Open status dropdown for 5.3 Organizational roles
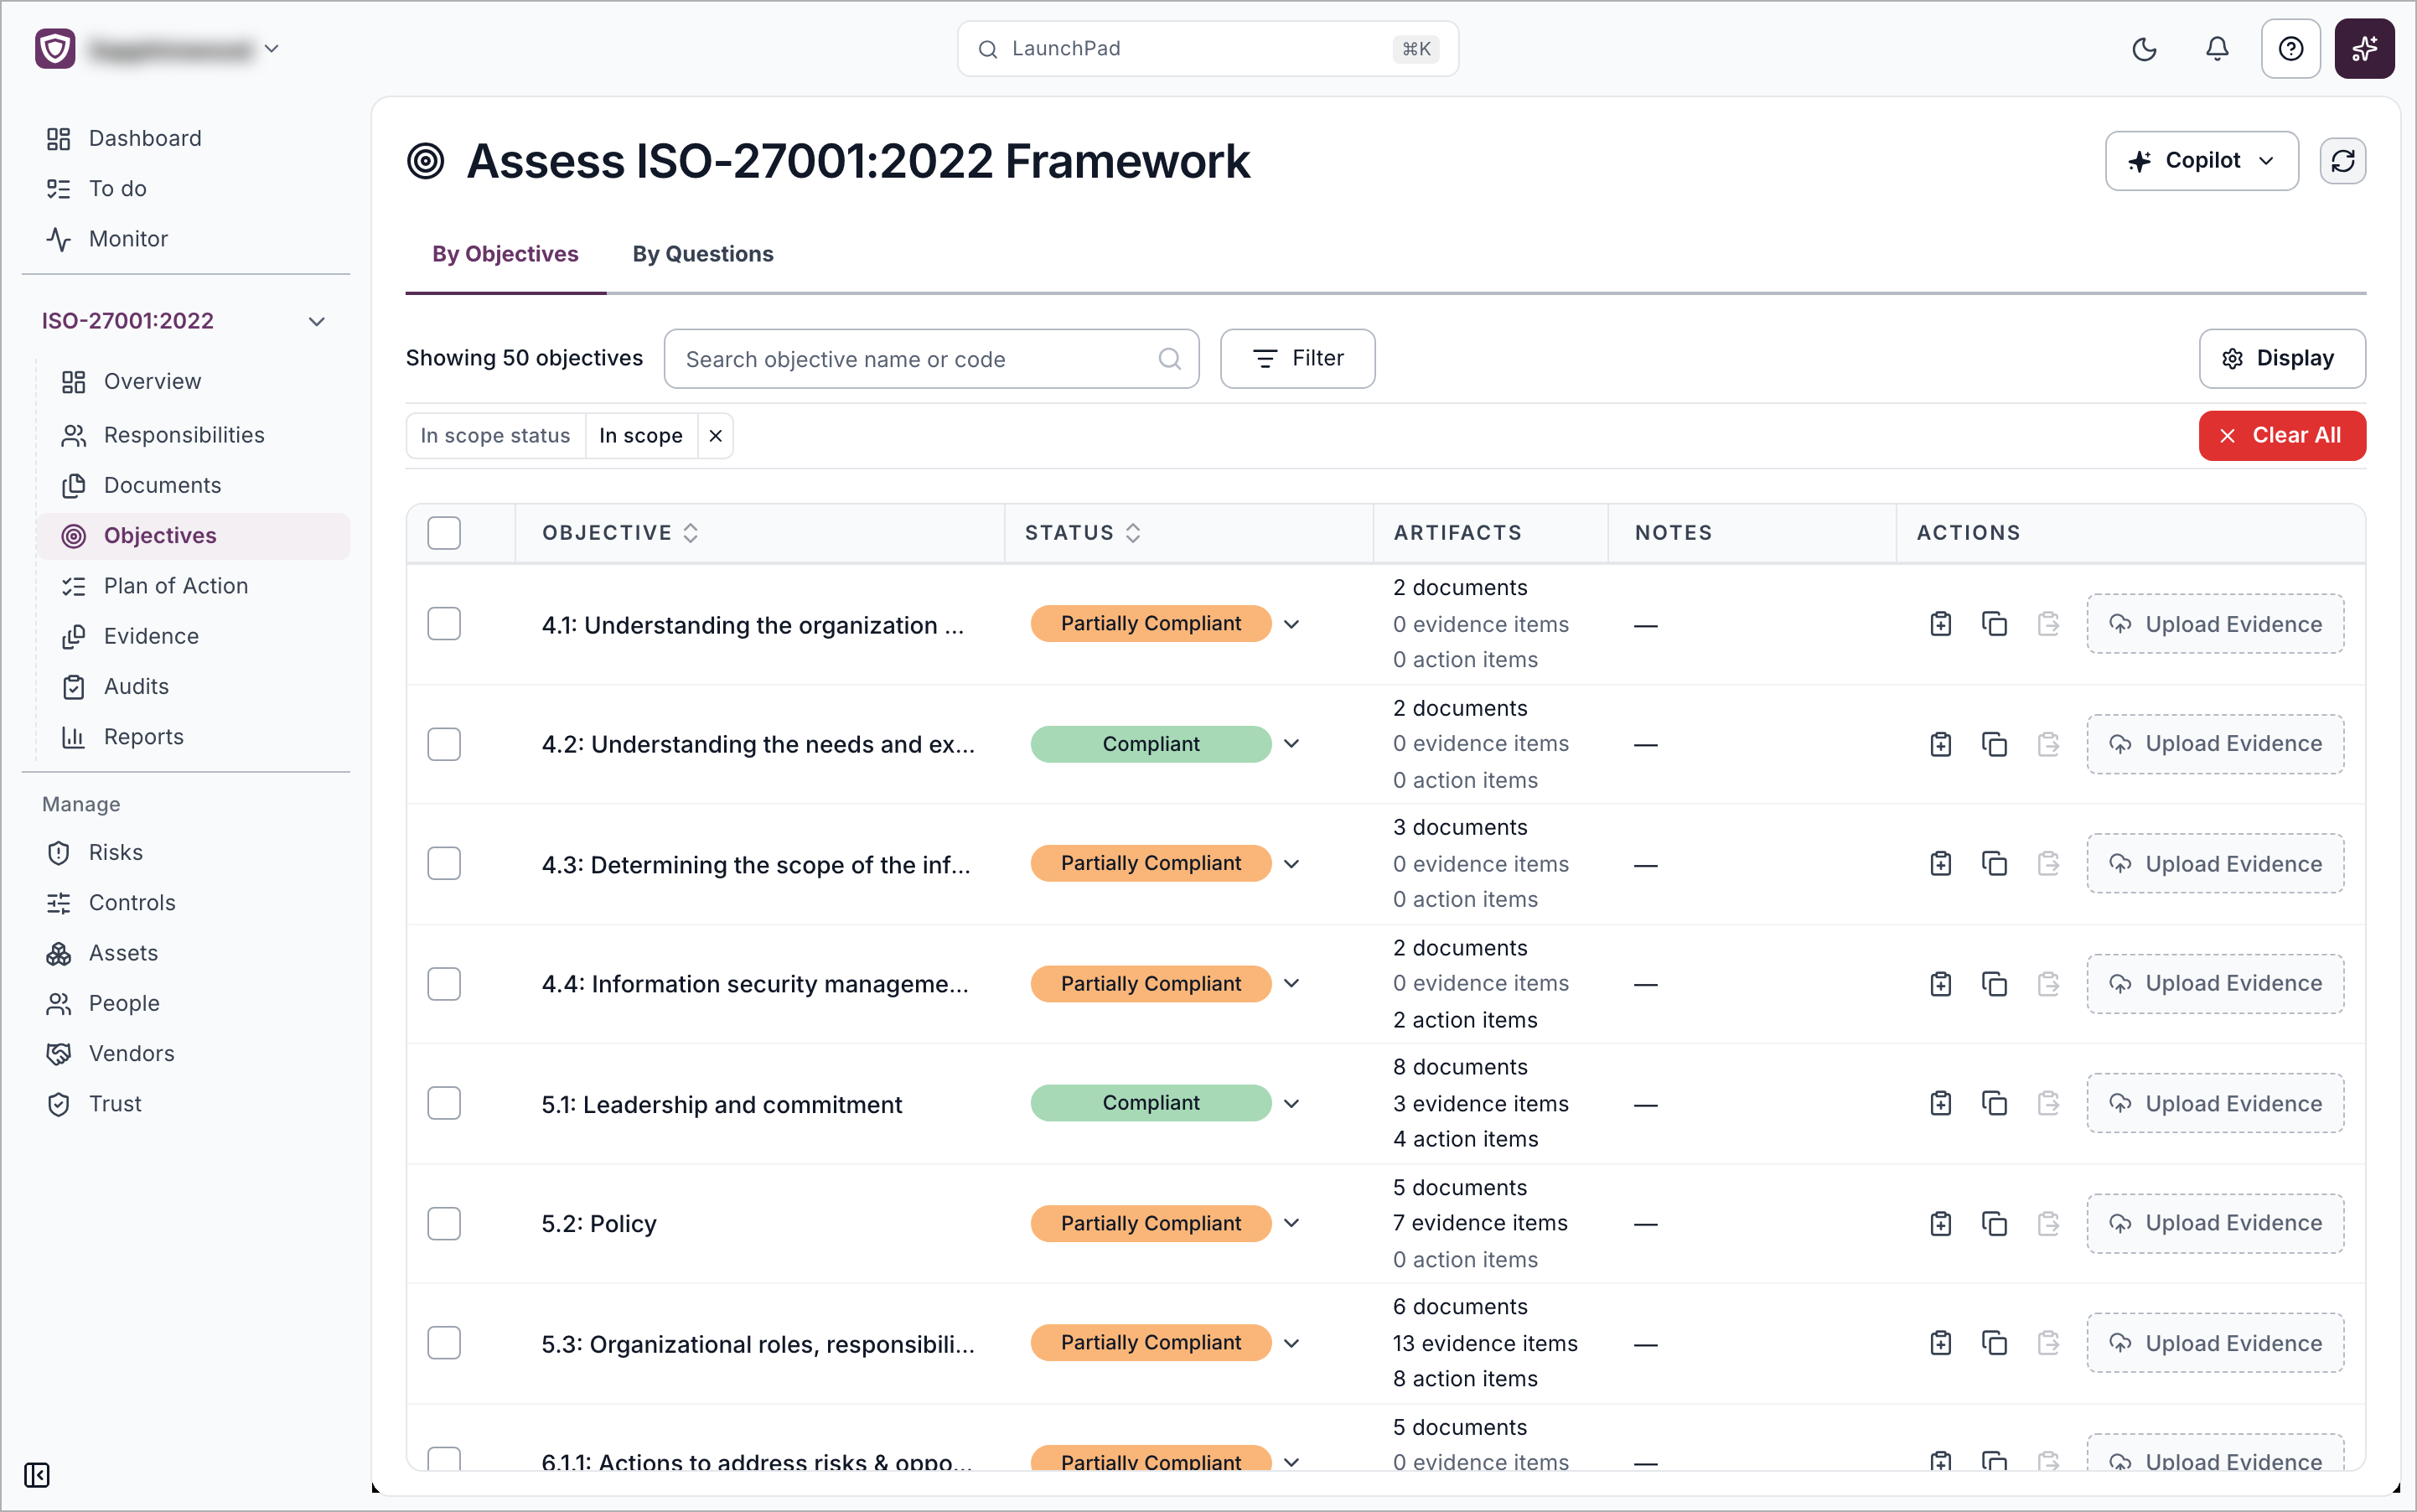Screen dimensions: 2417x1512 point(1292,1343)
